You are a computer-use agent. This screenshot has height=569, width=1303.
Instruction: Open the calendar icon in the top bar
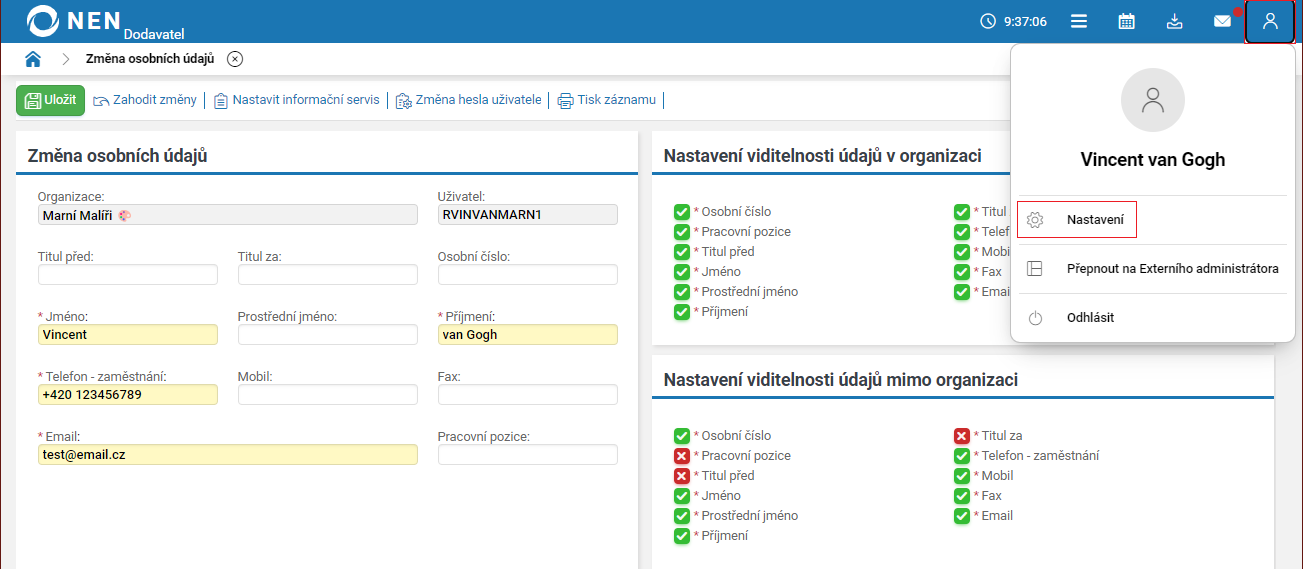click(x=1126, y=21)
